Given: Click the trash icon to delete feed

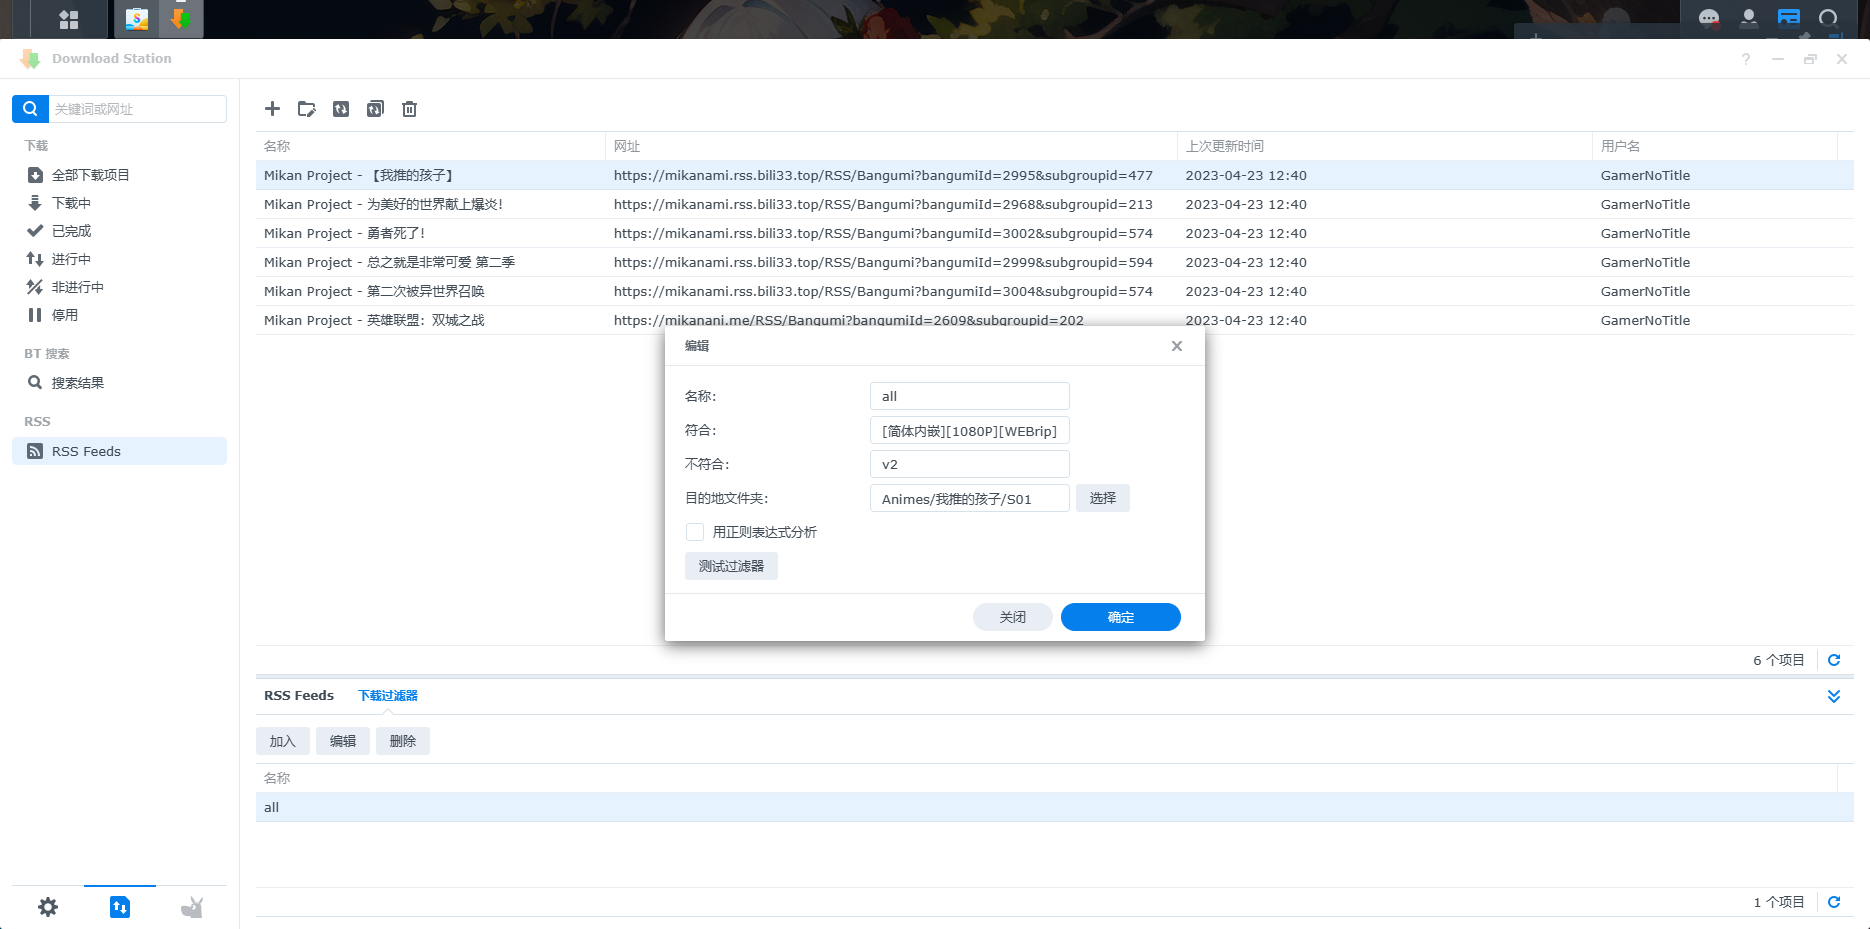Looking at the screenshot, I should 409,109.
